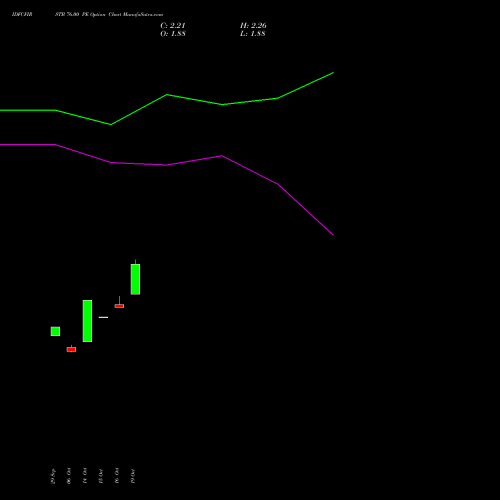Click the green candlestick above the 19 Oct label
This screenshot has width=500, height=500.
135,279
